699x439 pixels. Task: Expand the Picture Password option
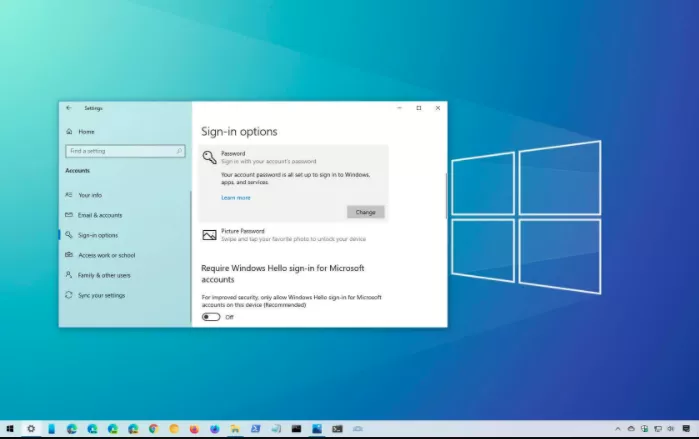coord(293,235)
